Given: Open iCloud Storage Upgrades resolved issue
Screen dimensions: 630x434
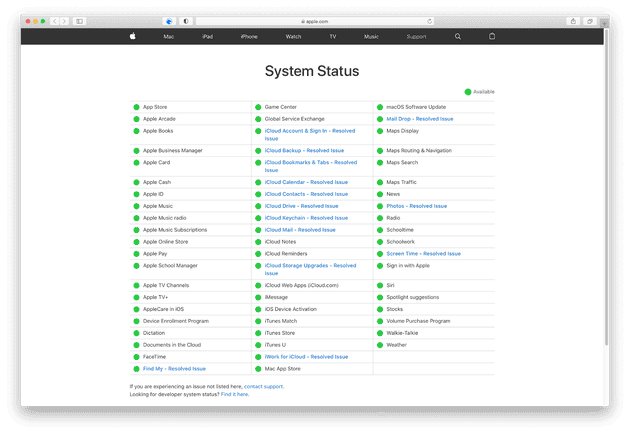Looking at the screenshot, I should tap(310, 270).
